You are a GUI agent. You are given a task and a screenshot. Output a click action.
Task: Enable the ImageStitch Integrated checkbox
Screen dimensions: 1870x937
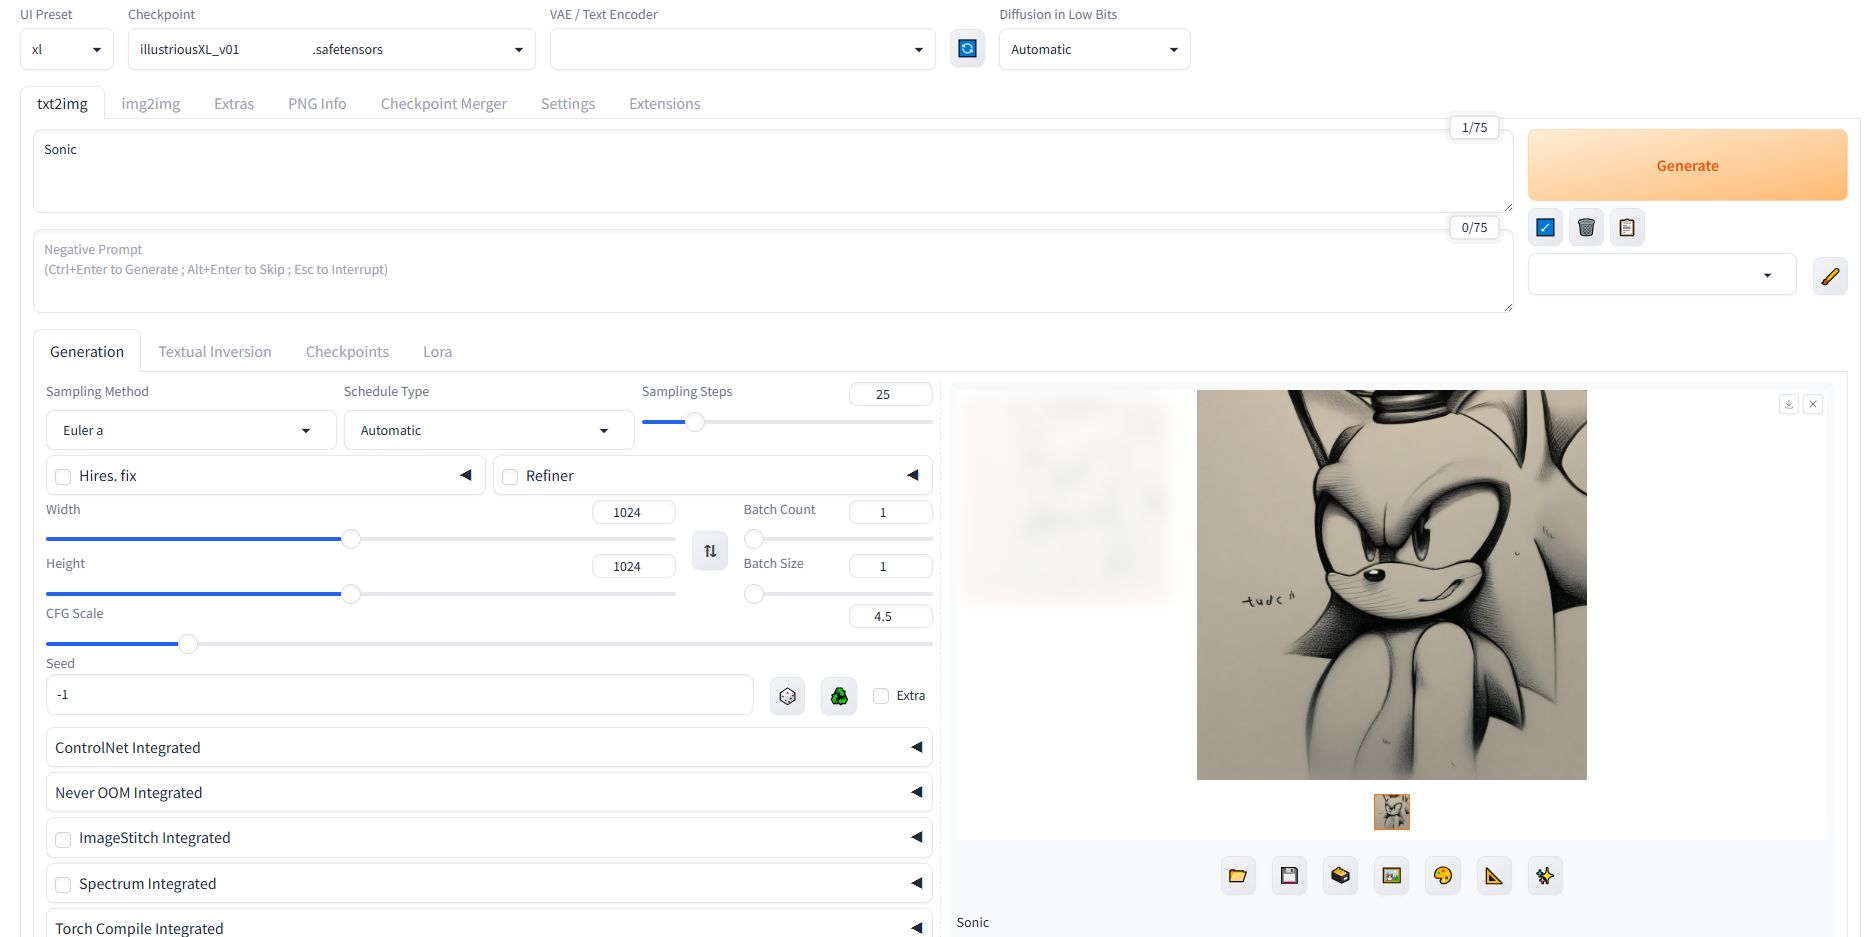(x=63, y=839)
